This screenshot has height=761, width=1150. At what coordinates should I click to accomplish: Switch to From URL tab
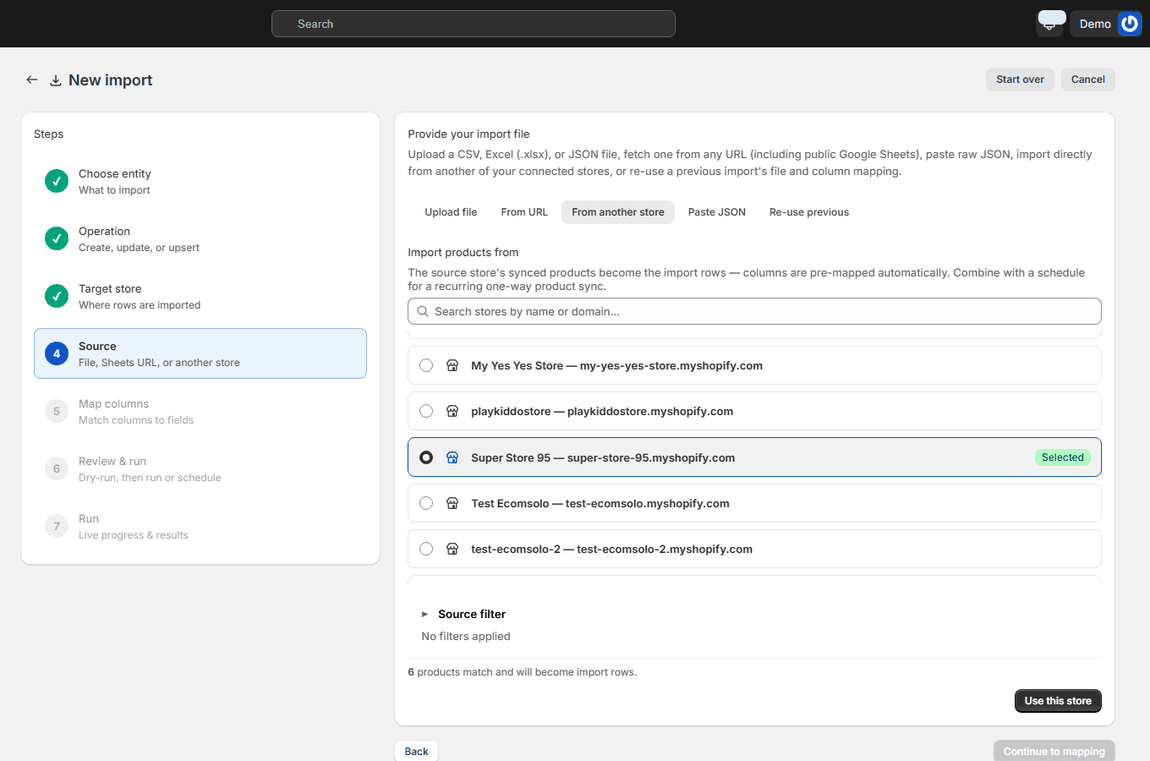(x=524, y=212)
